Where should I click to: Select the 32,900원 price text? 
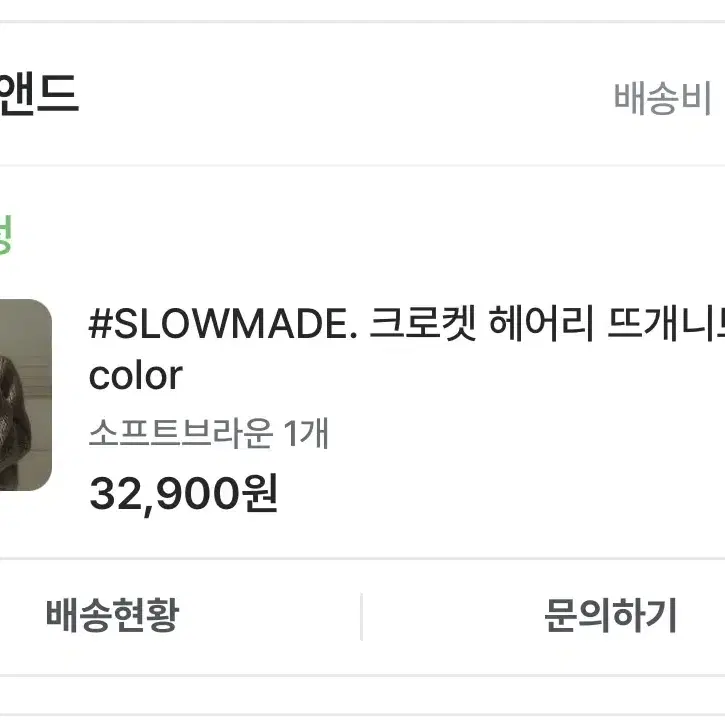click(x=184, y=494)
